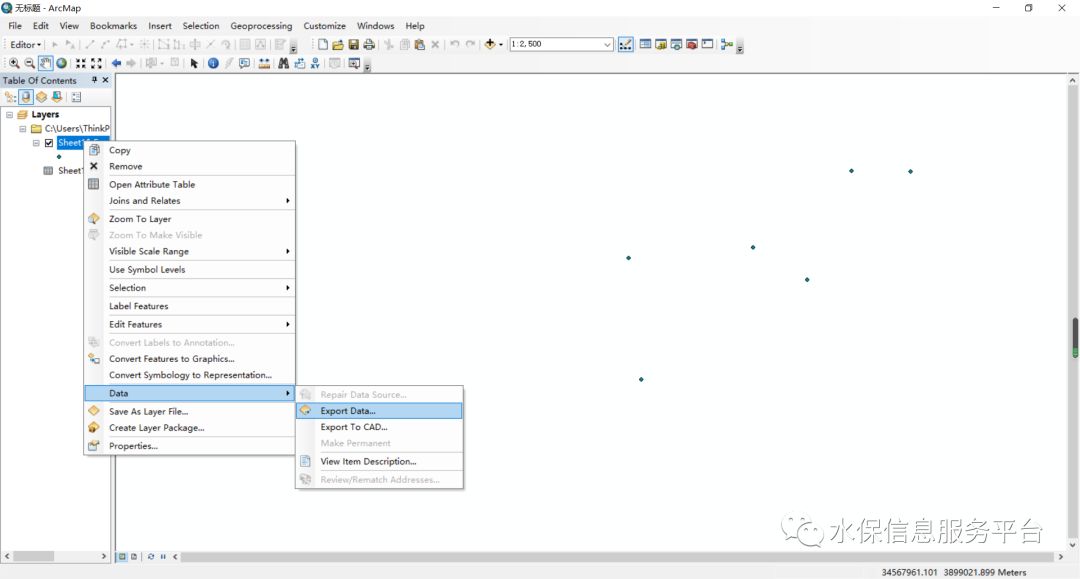Switch to Layout View at map bottom
The image size is (1080, 579).
point(134,556)
